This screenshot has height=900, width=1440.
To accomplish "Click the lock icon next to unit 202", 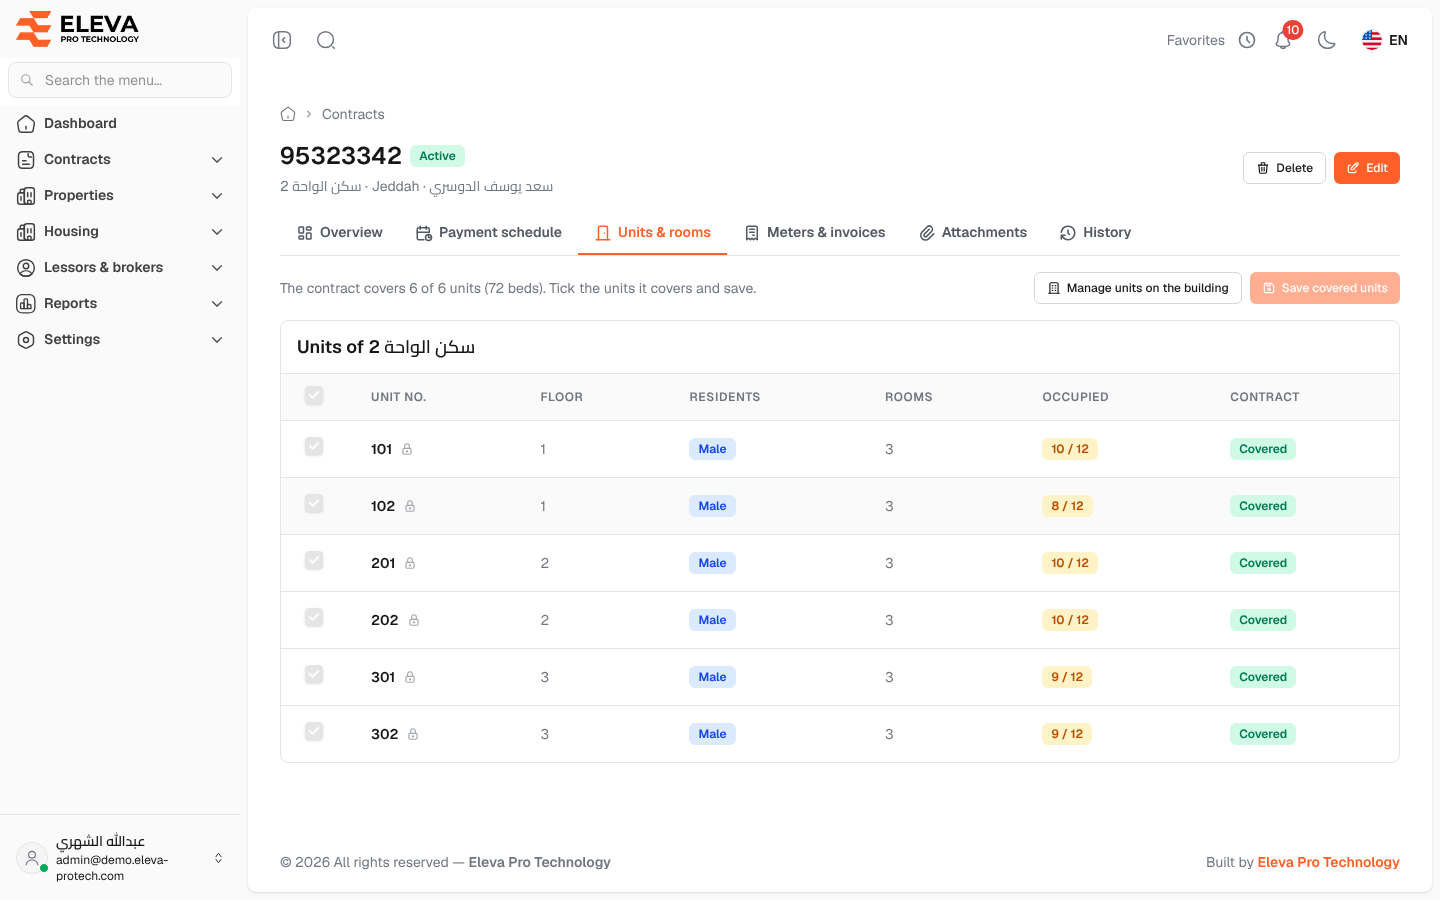I will [x=414, y=620].
